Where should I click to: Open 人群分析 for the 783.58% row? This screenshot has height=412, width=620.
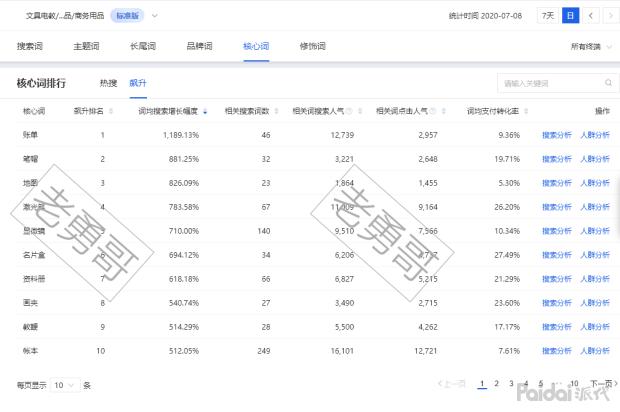(x=595, y=207)
